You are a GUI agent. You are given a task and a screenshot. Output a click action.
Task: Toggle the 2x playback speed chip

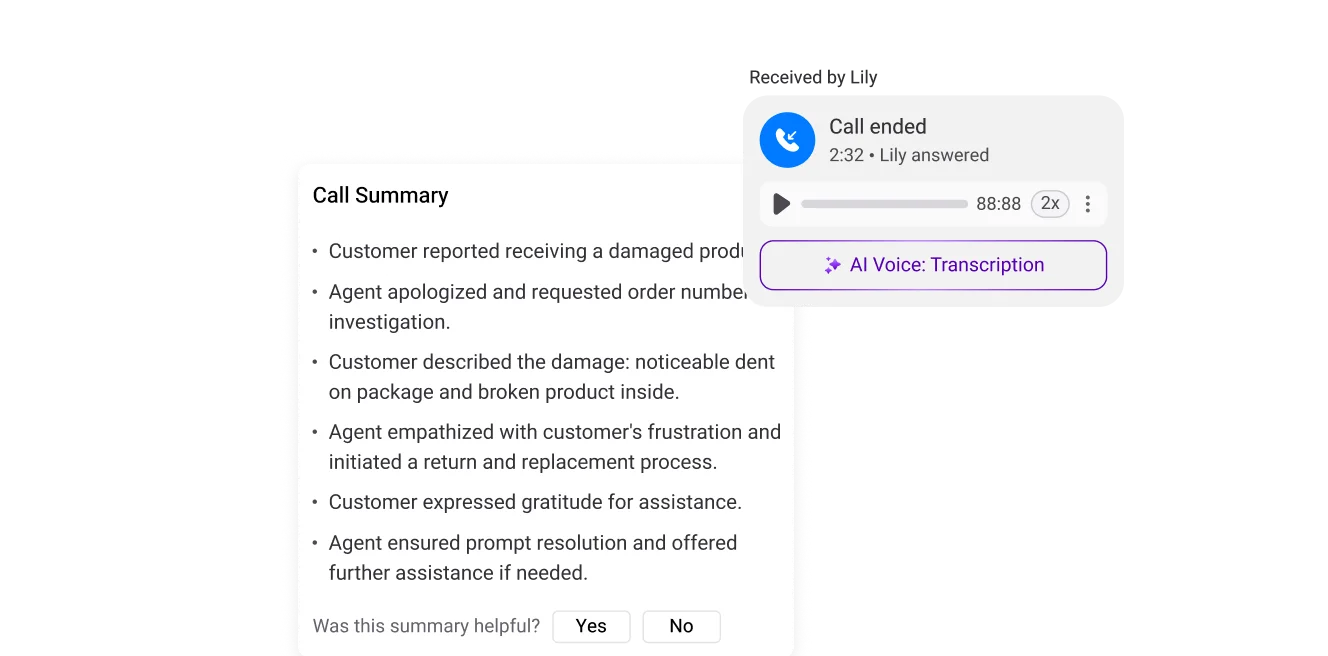click(1049, 203)
